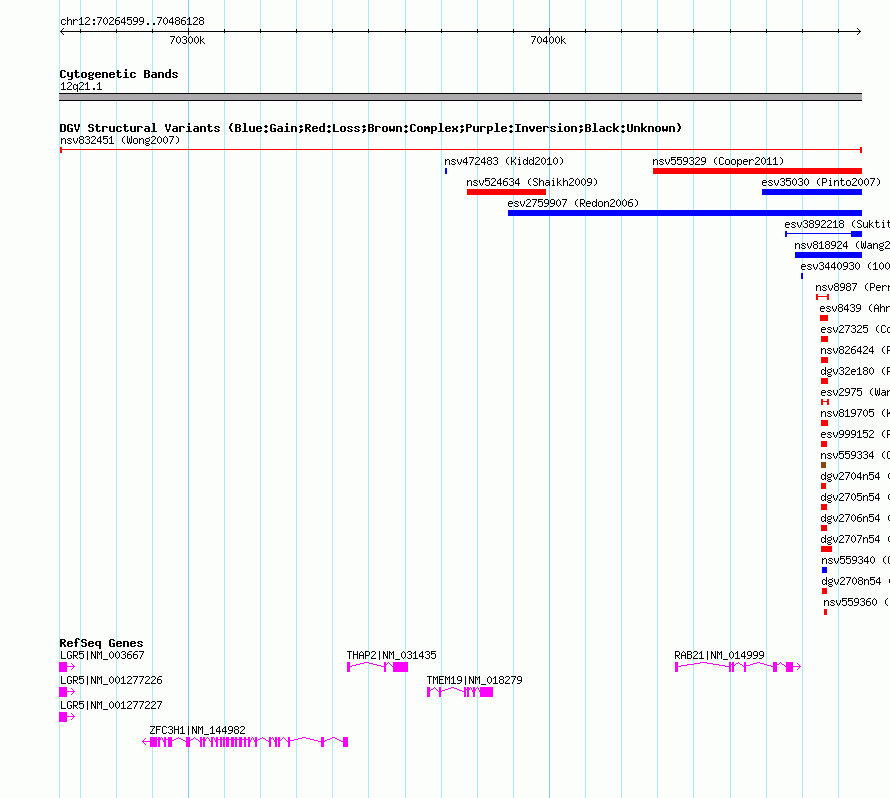The width and height of the screenshot is (890, 798).
Task: Open the esv35030 (Pinto2007) blue gain bar
Action: (x=812, y=192)
